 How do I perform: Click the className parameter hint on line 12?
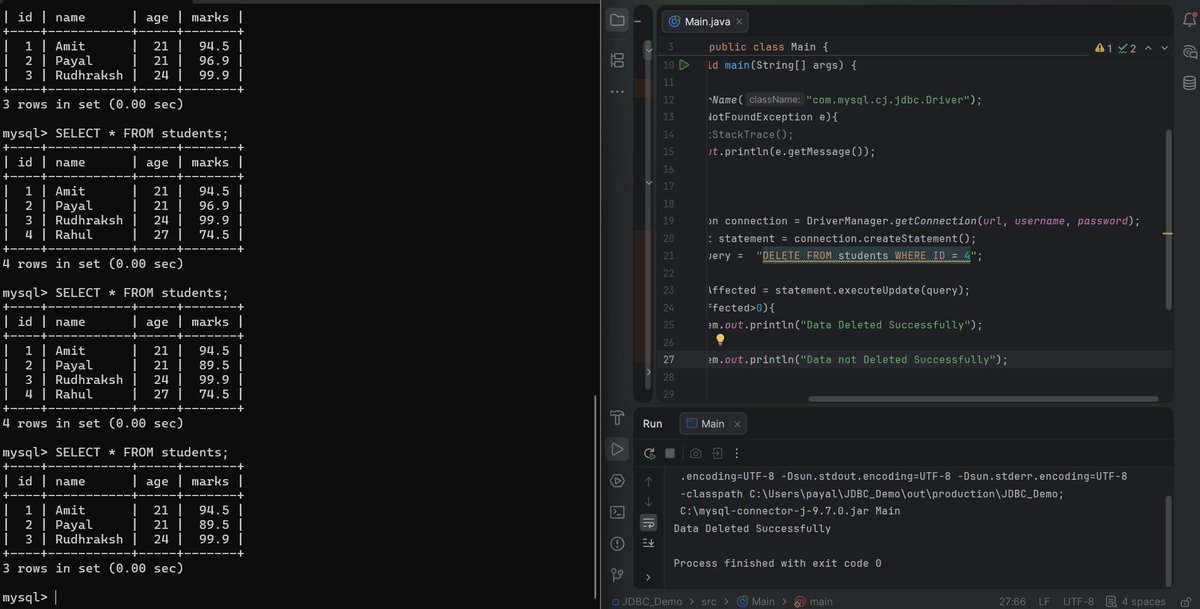773,100
